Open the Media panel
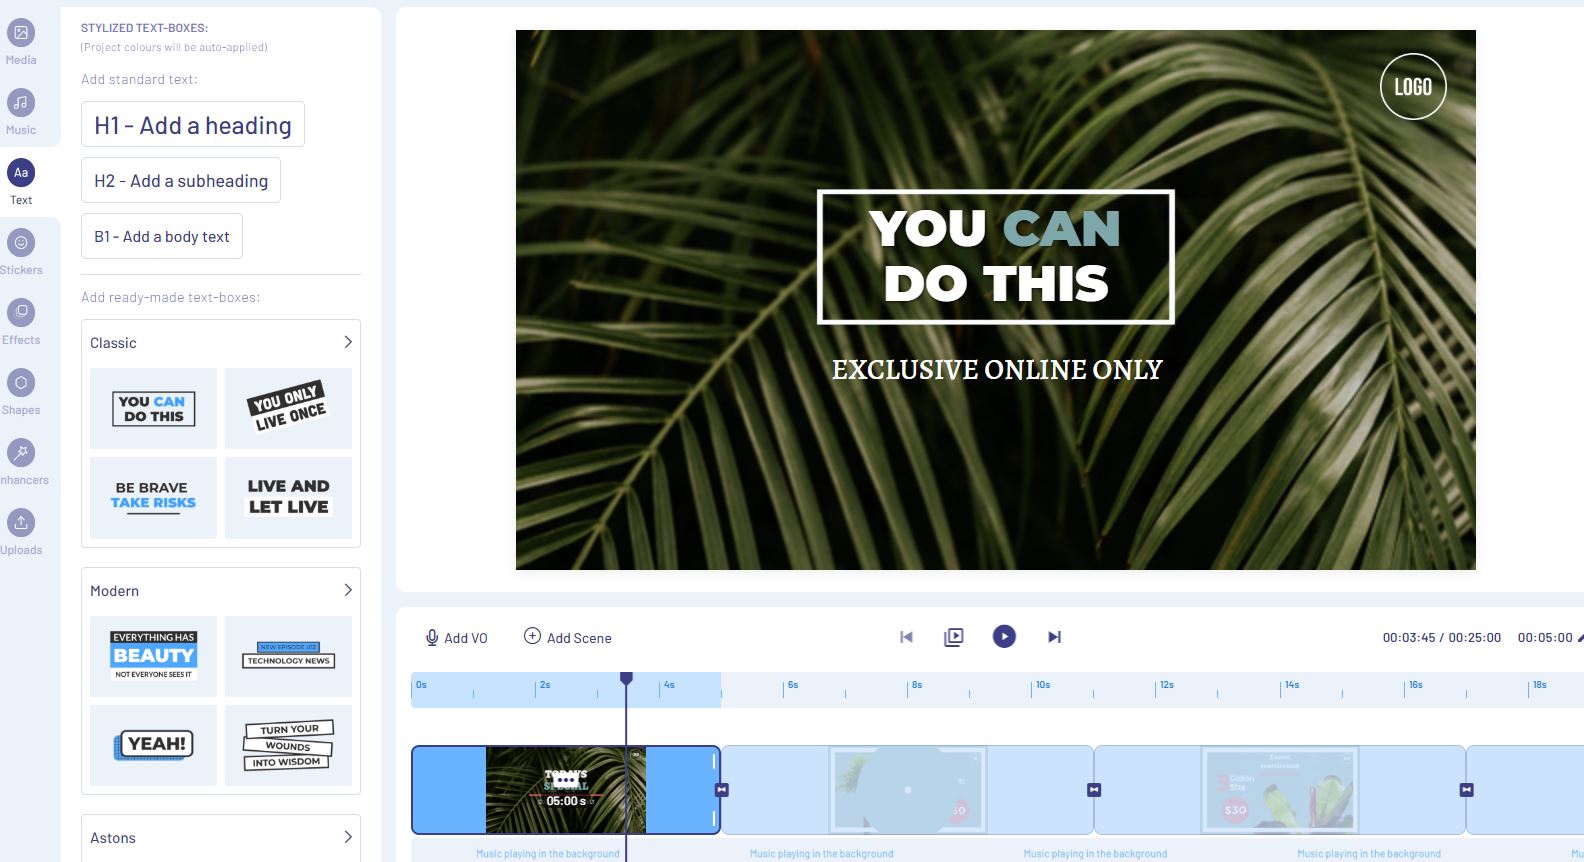The image size is (1584, 862). coord(21,34)
